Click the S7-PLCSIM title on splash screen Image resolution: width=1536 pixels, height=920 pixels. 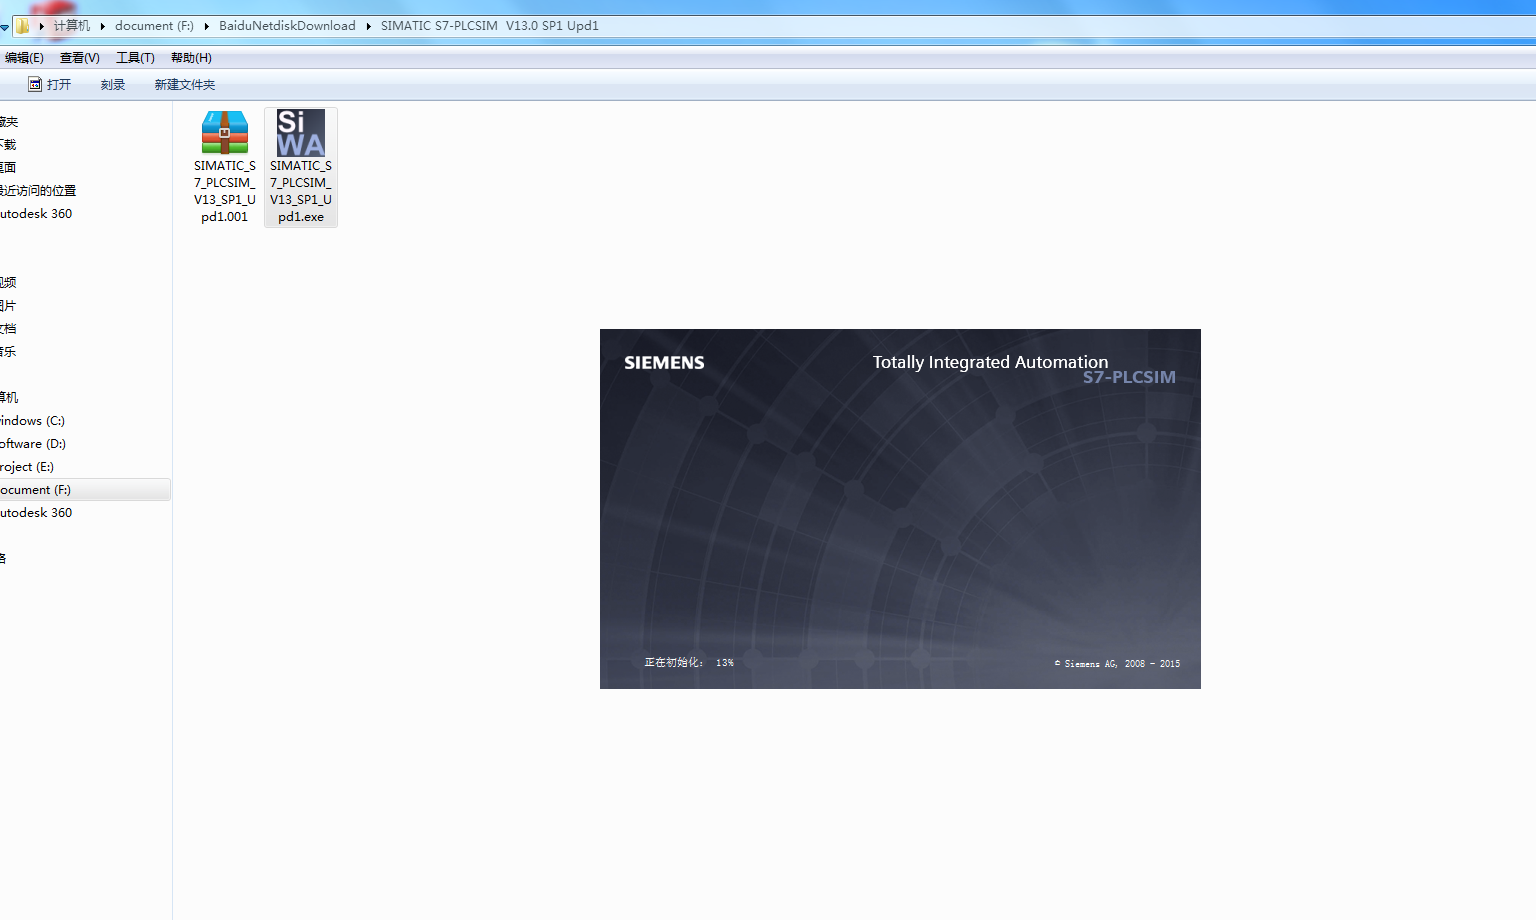1129,377
